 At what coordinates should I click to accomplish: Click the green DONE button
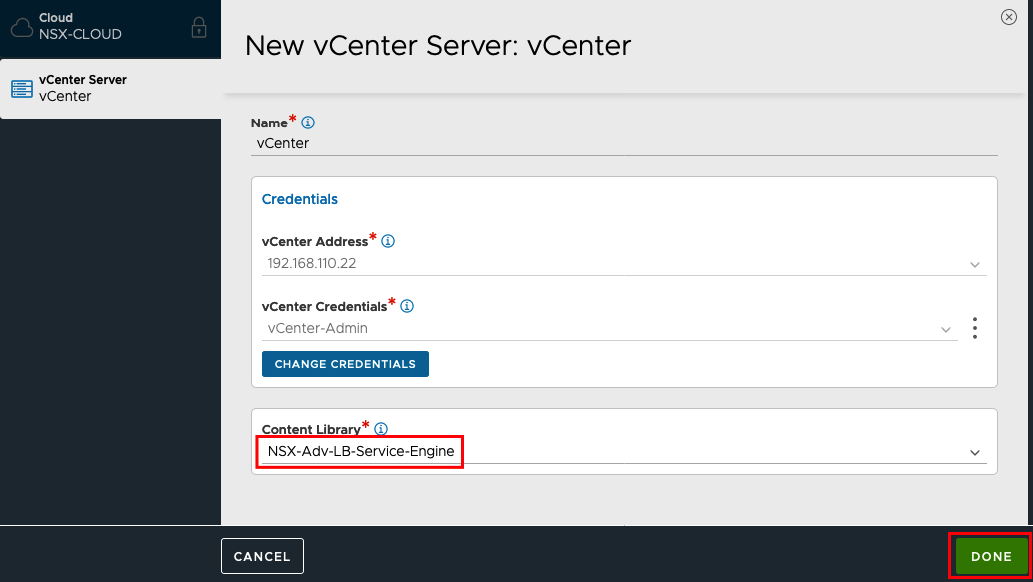click(991, 556)
